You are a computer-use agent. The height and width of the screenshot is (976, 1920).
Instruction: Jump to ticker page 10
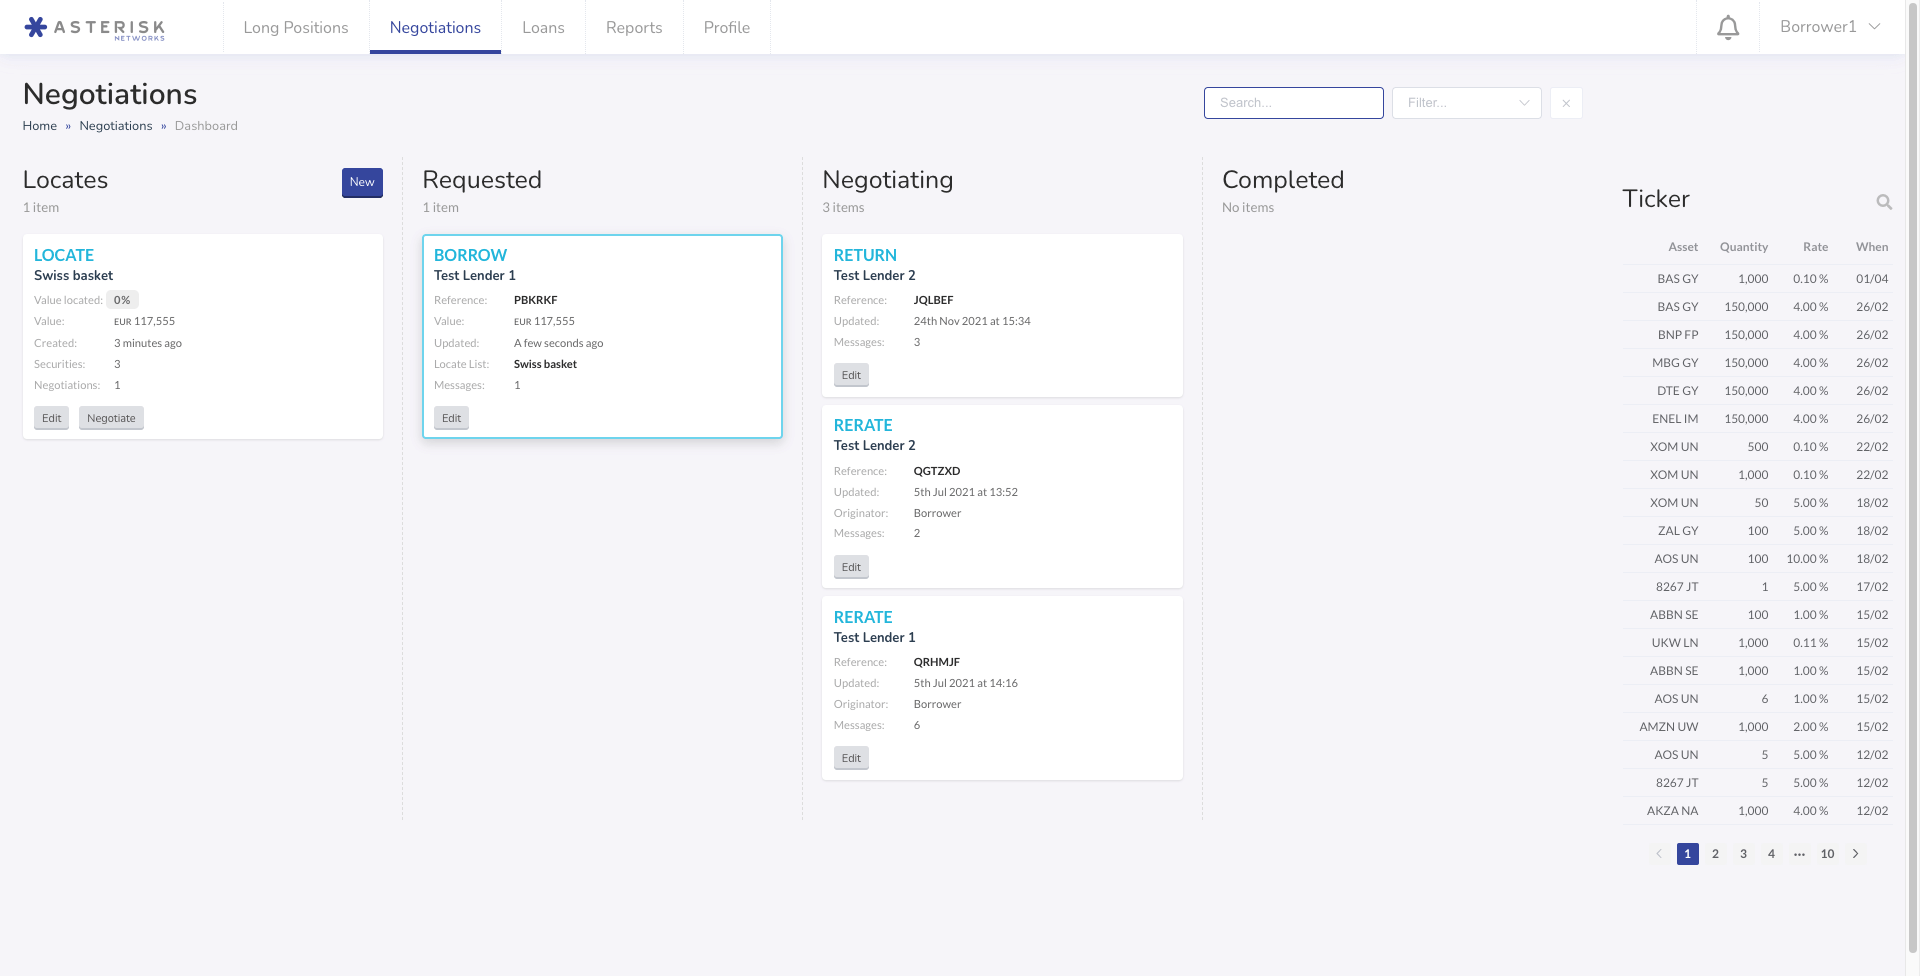pyautogui.click(x=1827, y=854)
